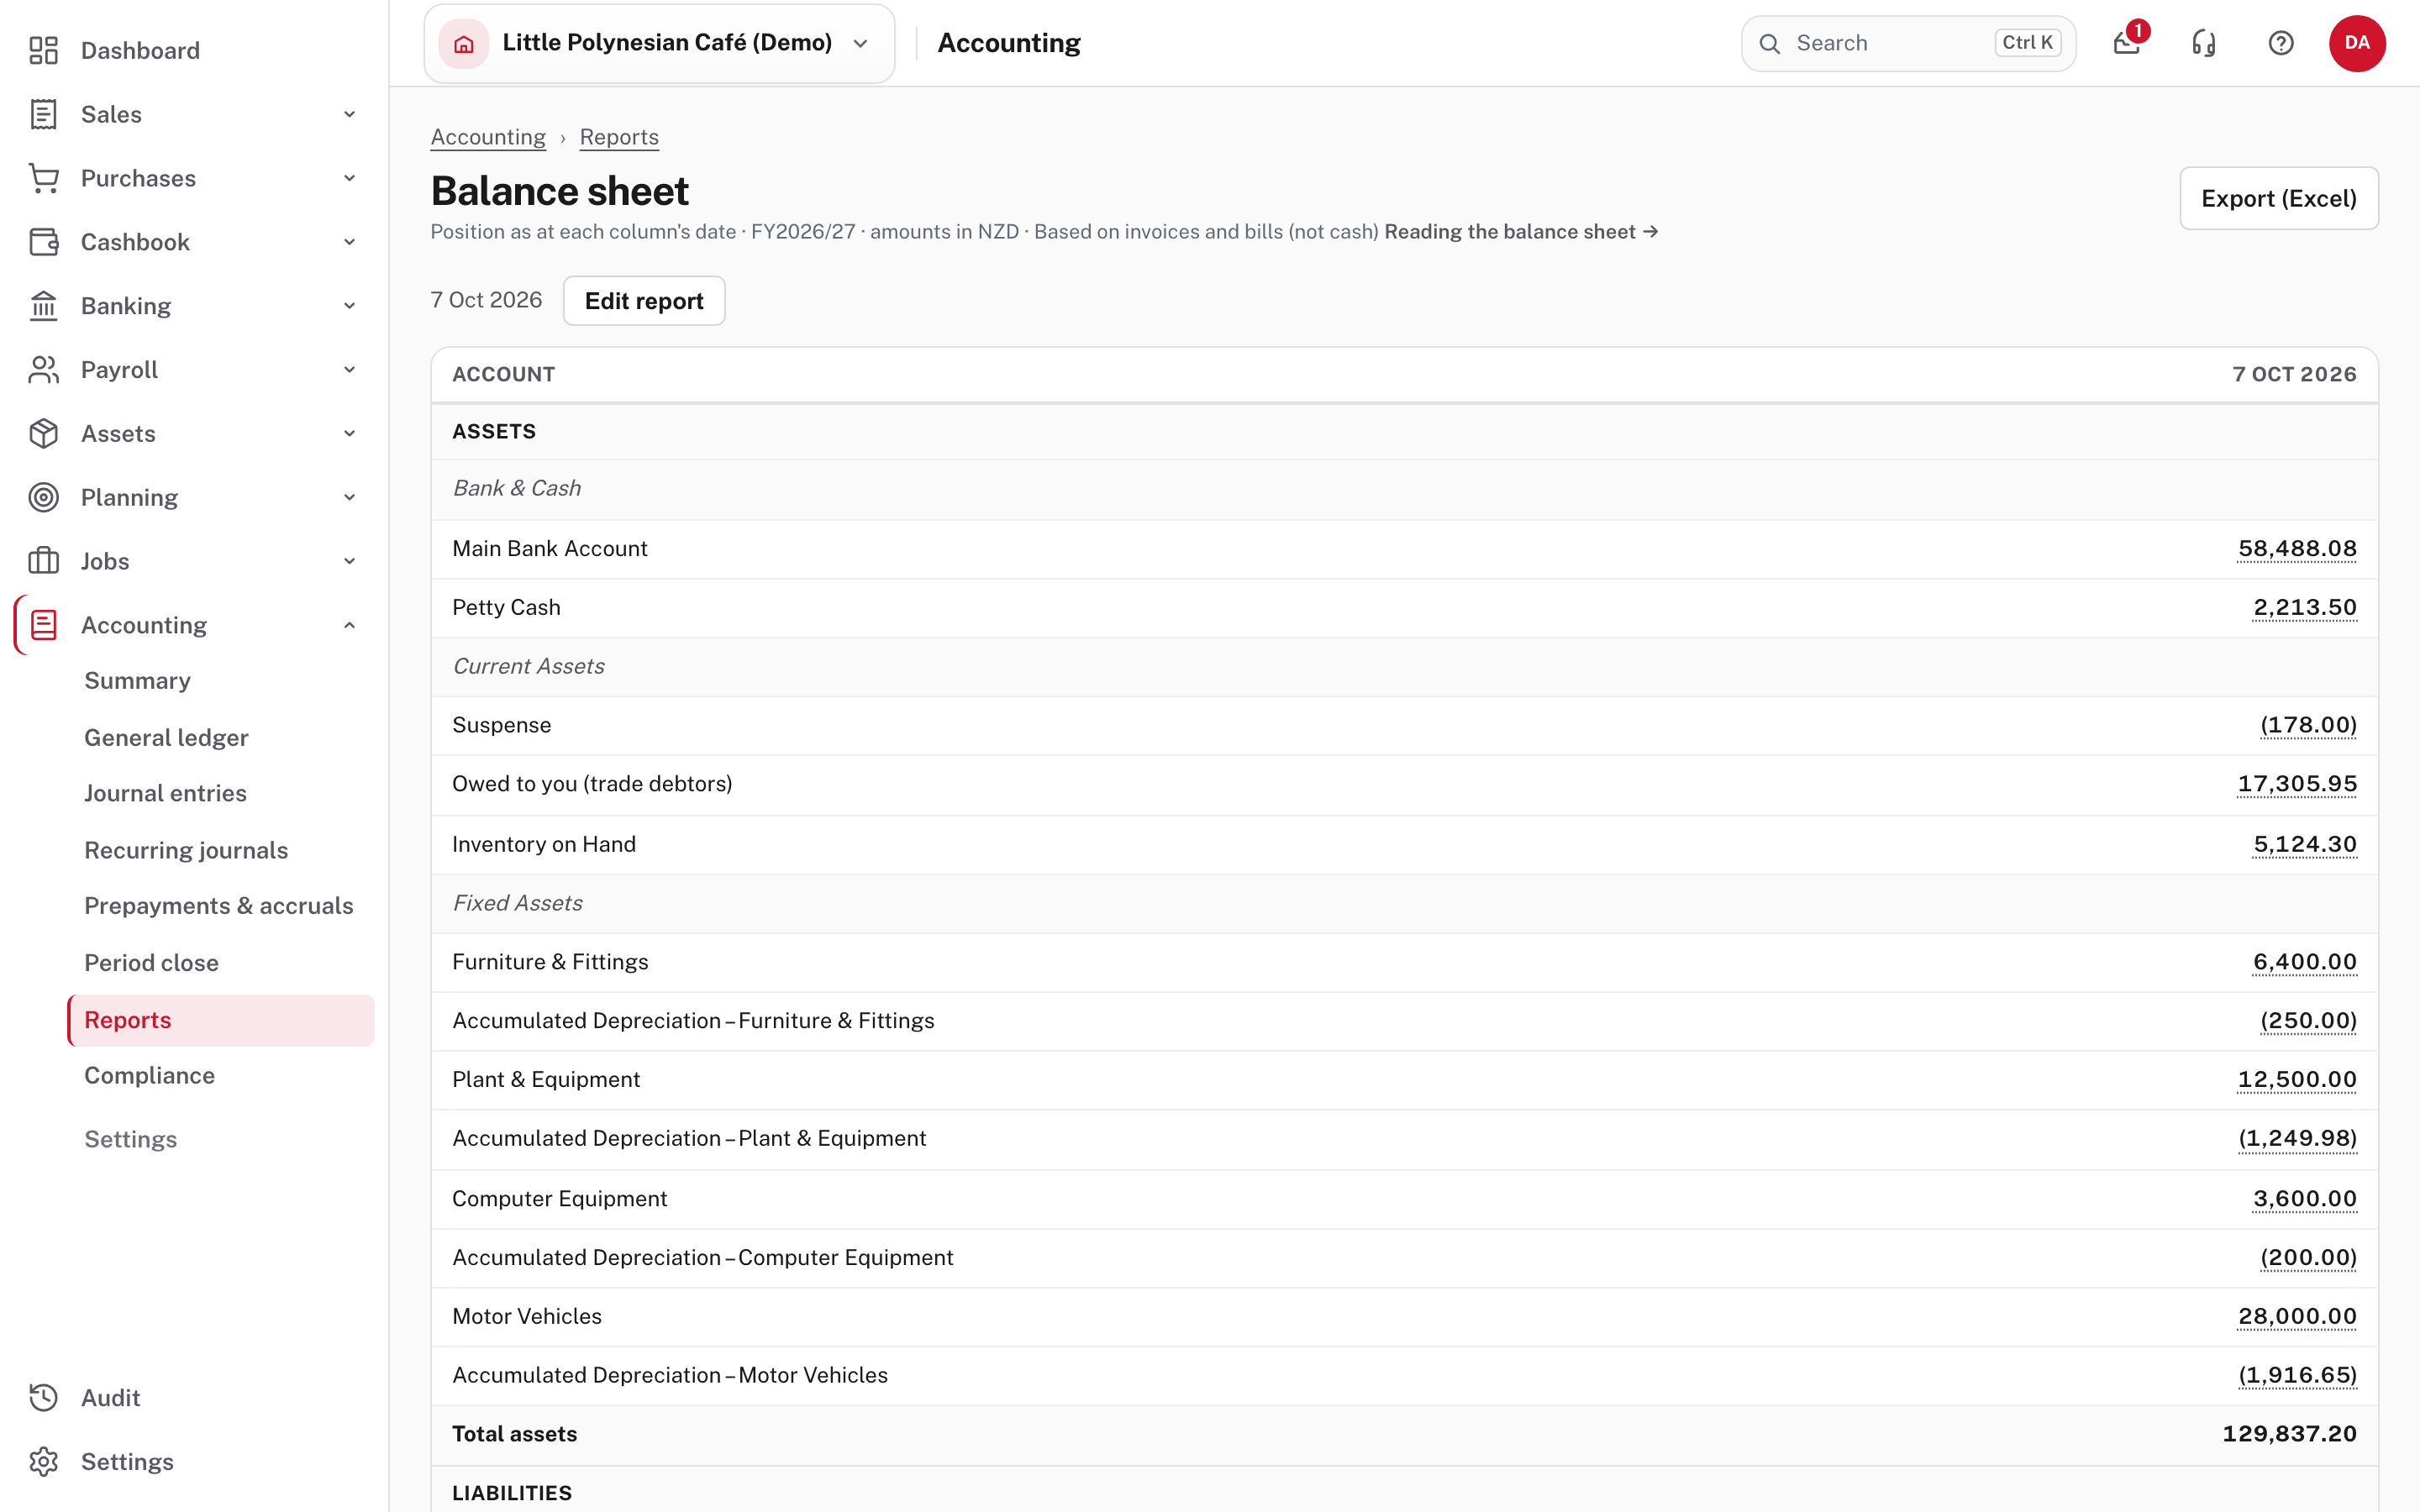Open Journal entries in sidebar

click(165, 793)
